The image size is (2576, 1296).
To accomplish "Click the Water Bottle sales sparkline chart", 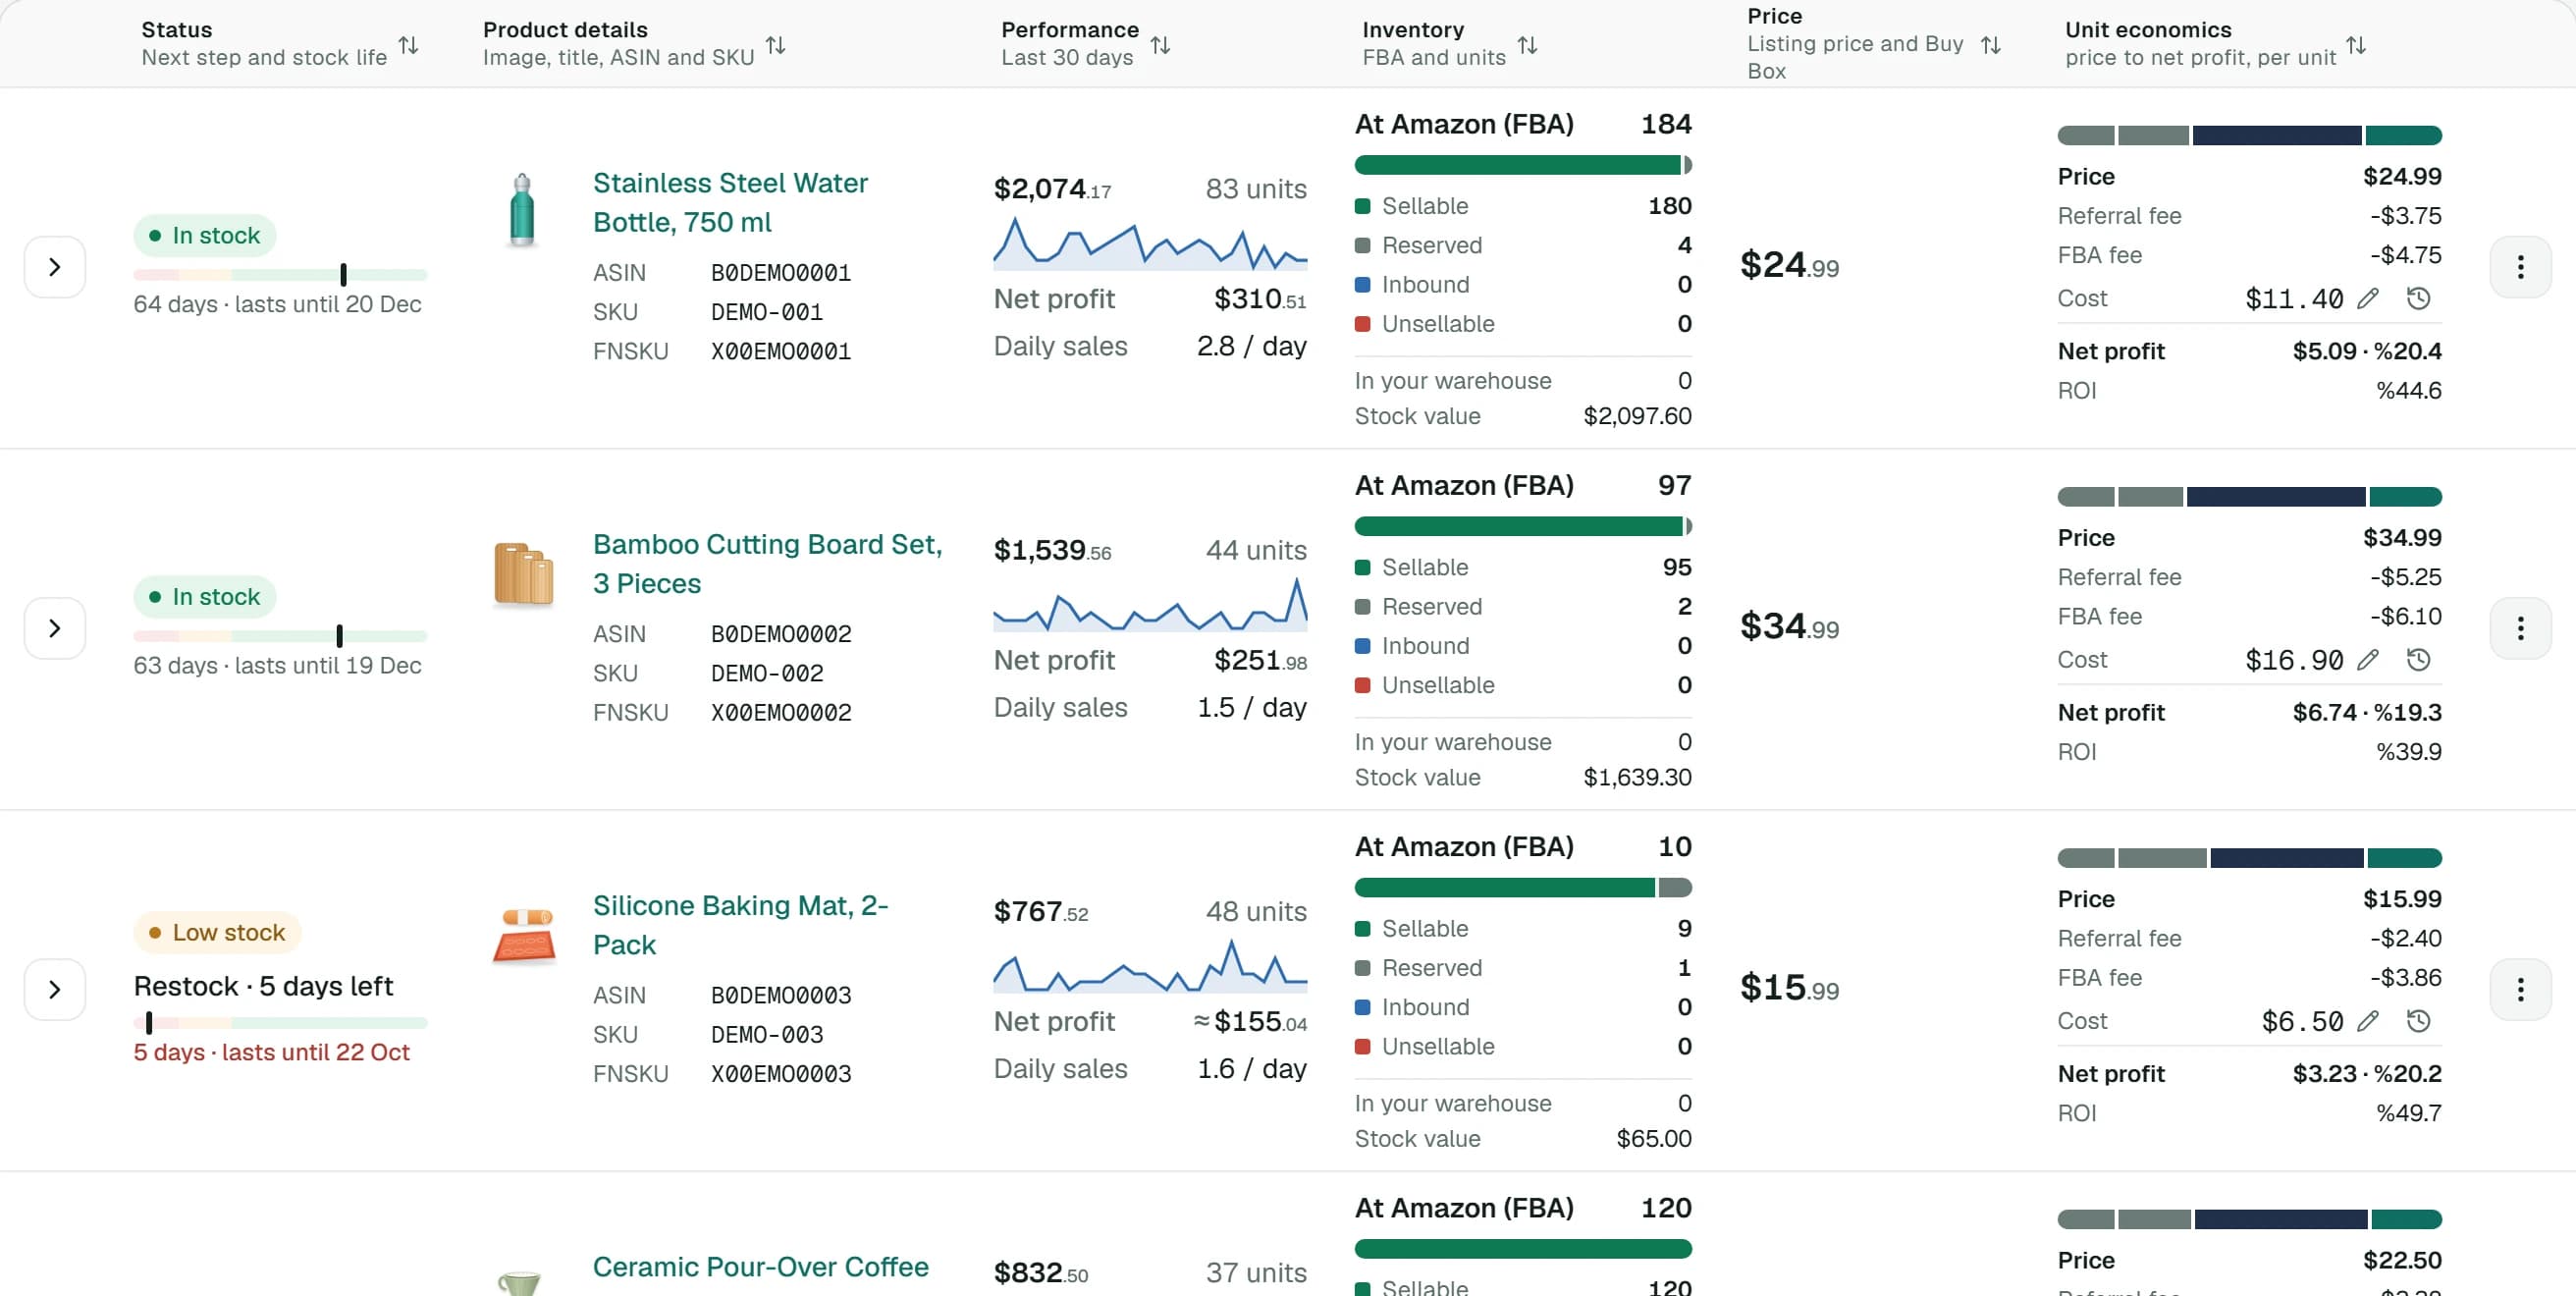I will coord(1150,243).
